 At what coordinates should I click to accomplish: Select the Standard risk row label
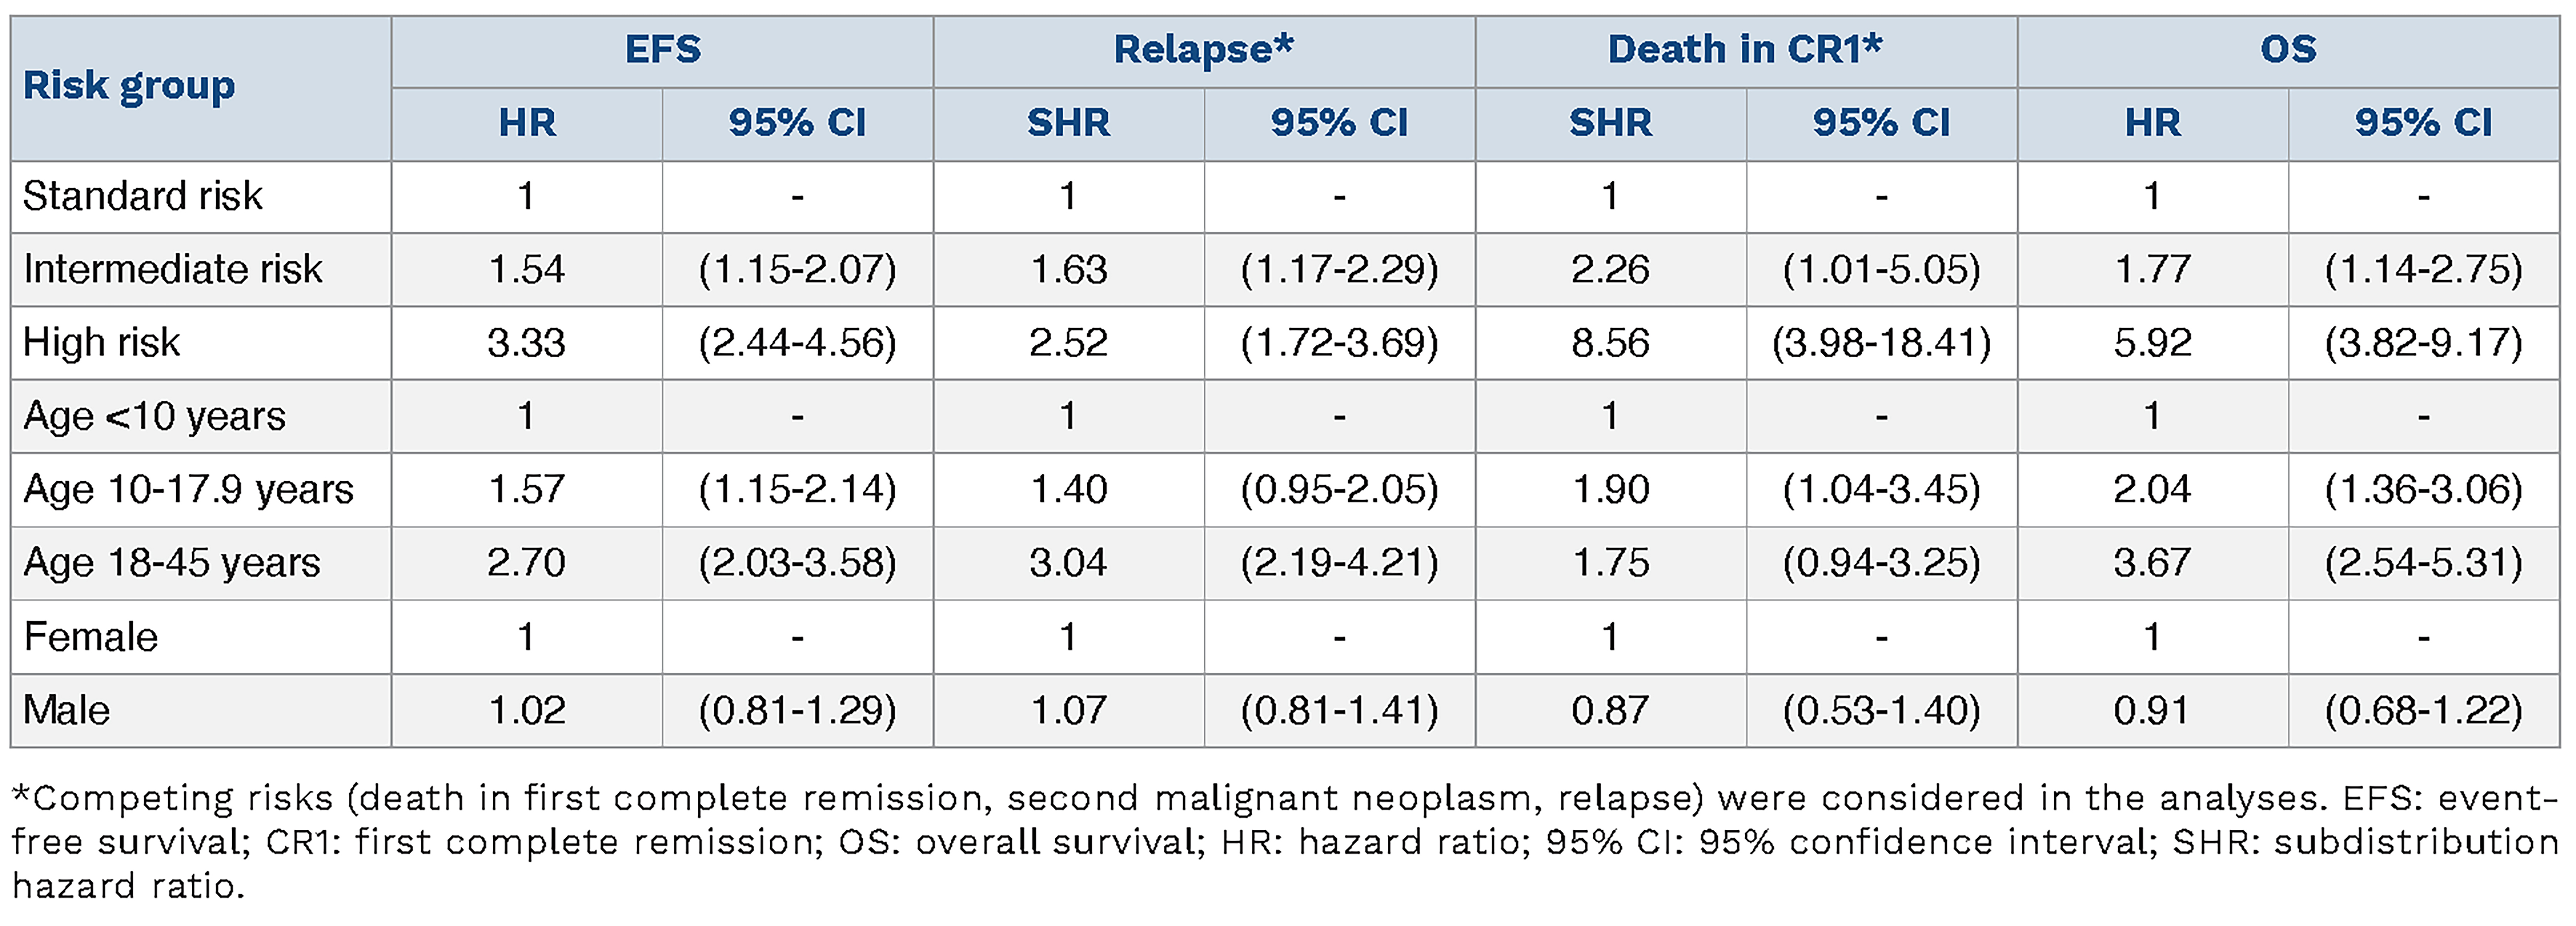(142, 196)
